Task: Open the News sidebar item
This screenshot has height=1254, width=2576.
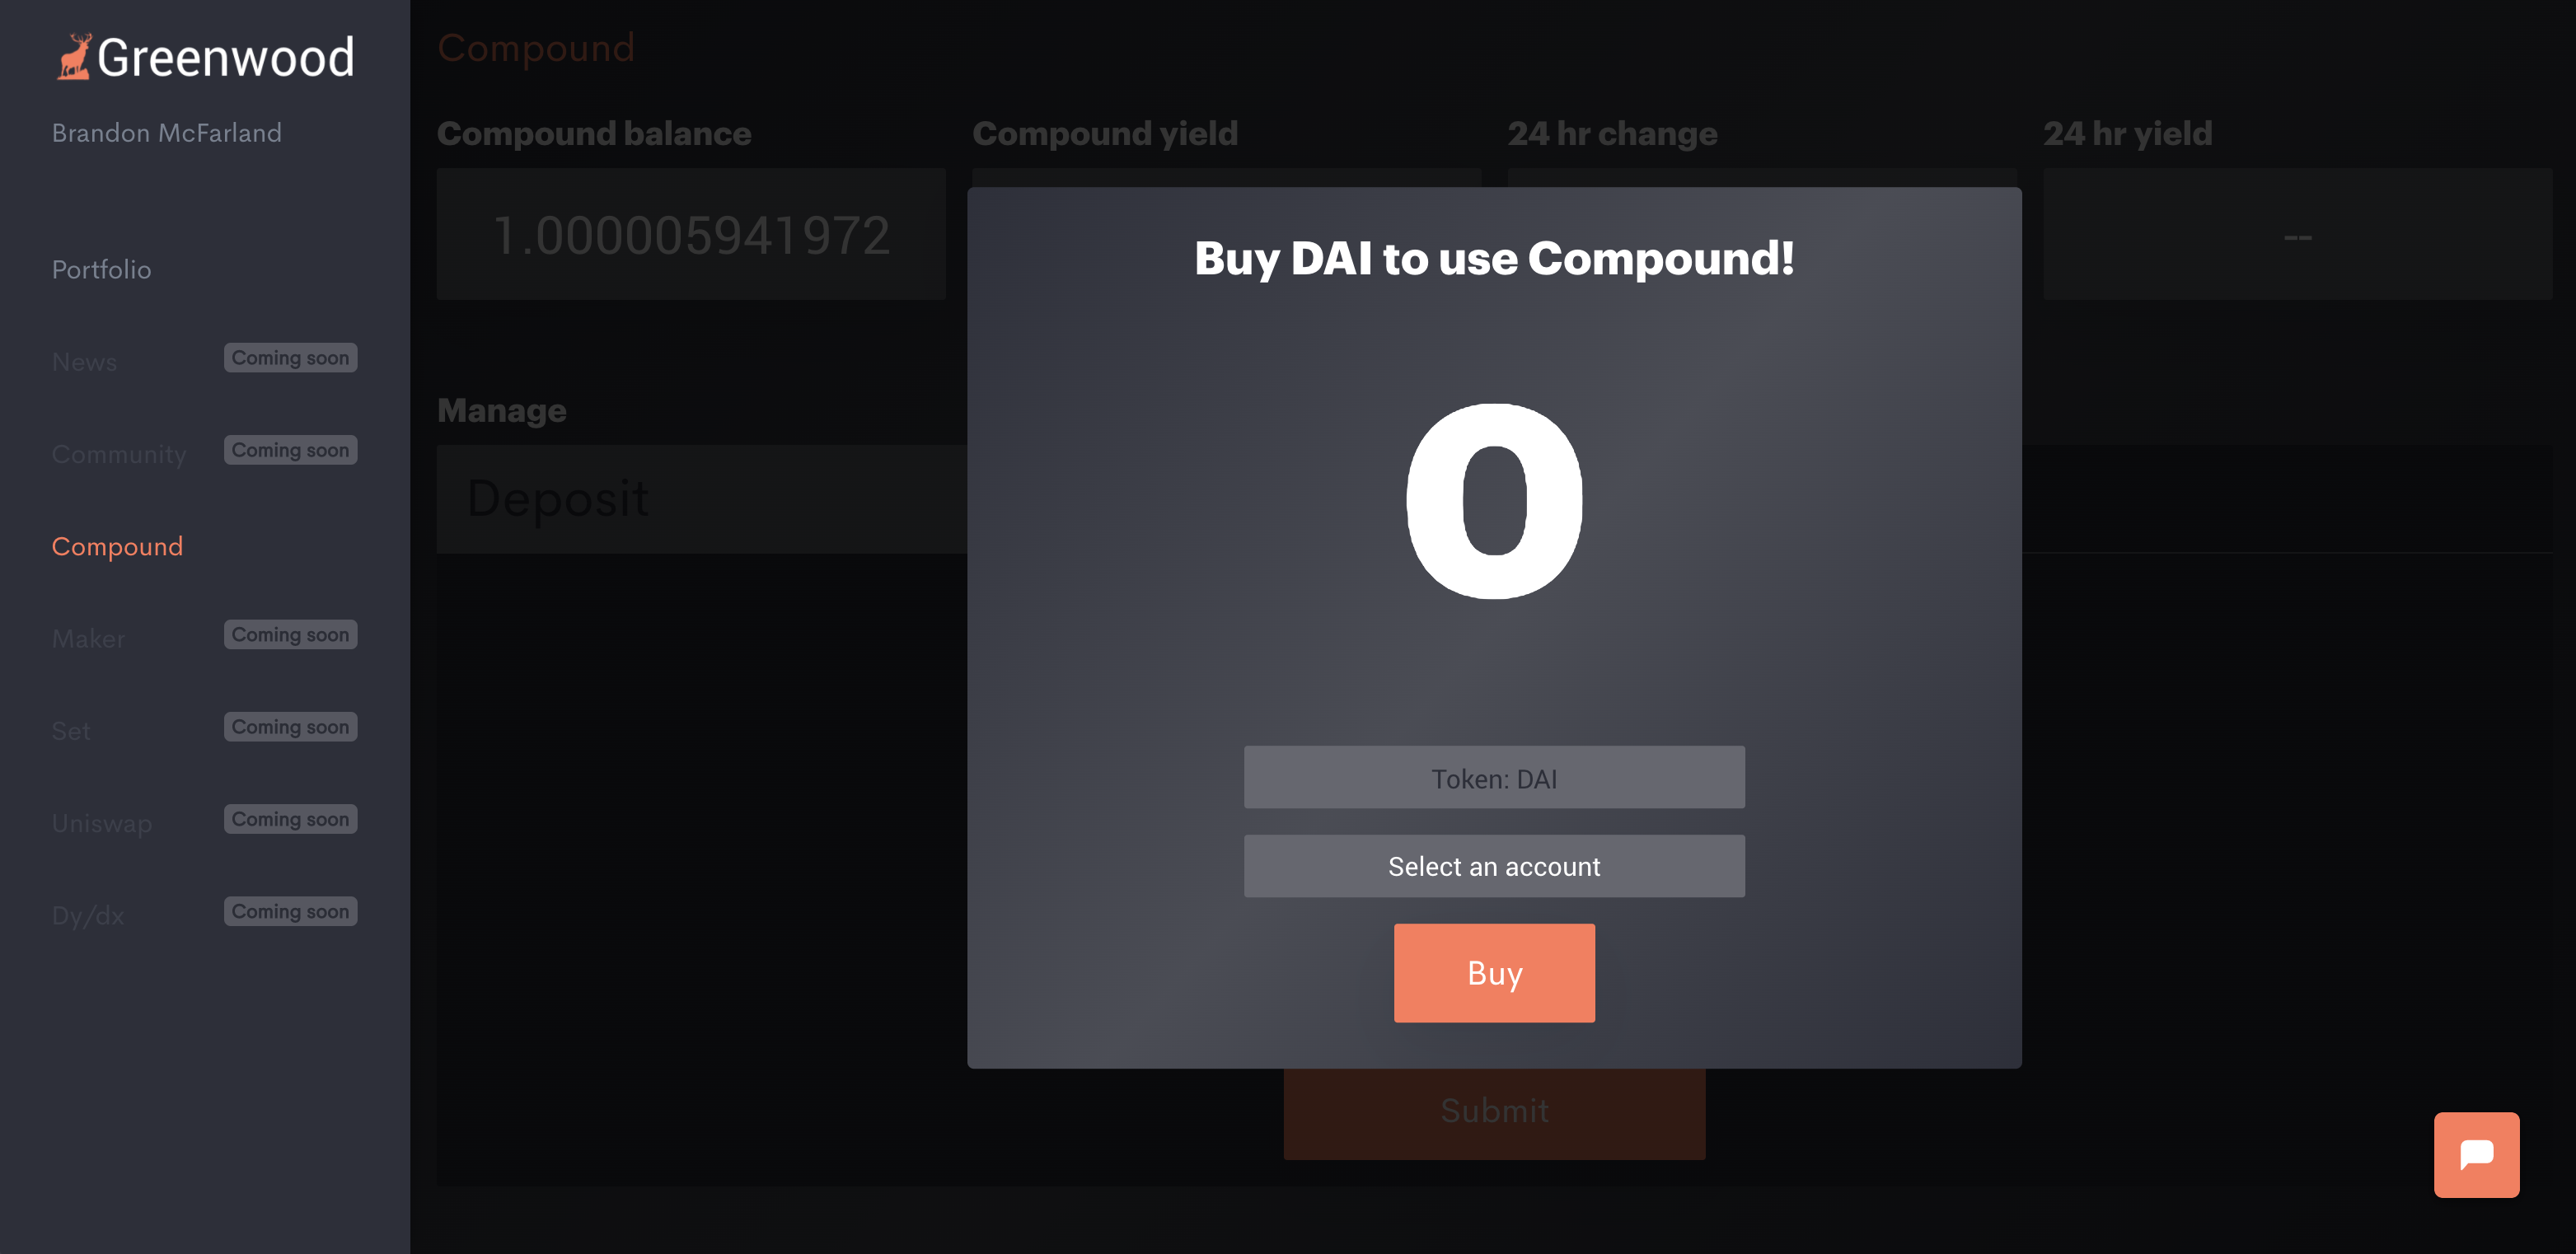Action: click(x=84, y=361)
